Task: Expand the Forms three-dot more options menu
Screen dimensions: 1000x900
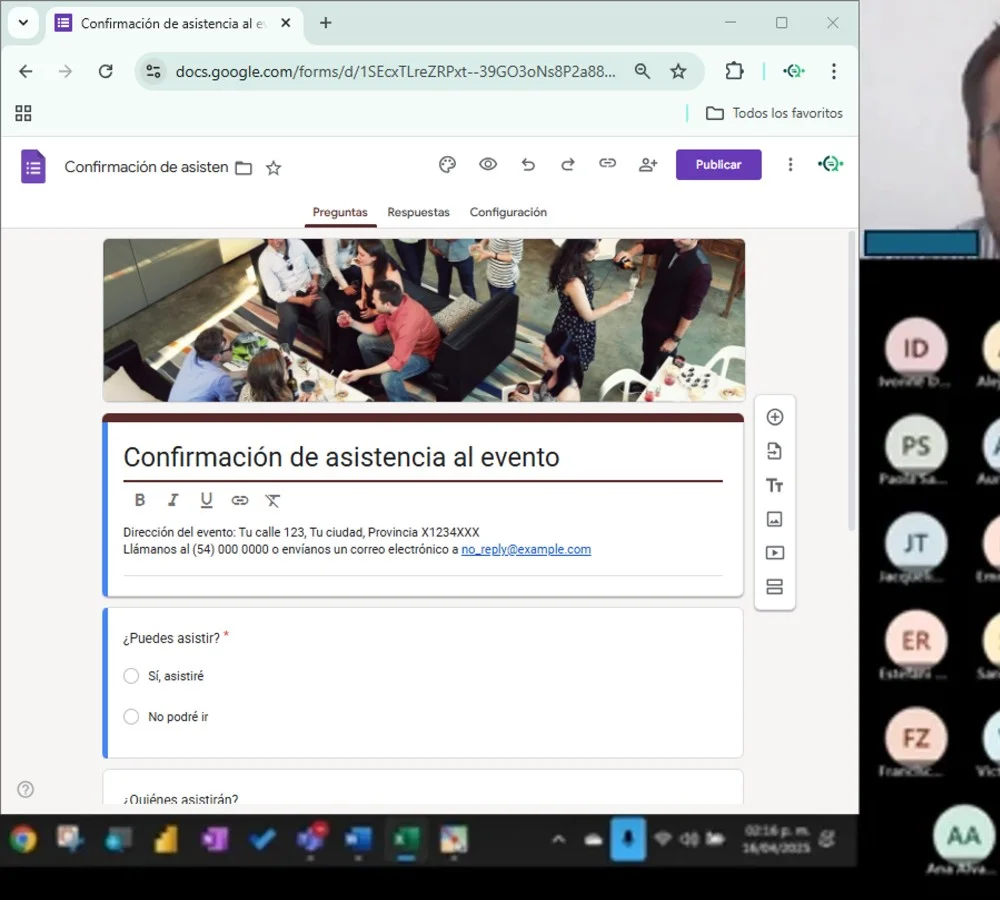Action: point(790,165)
